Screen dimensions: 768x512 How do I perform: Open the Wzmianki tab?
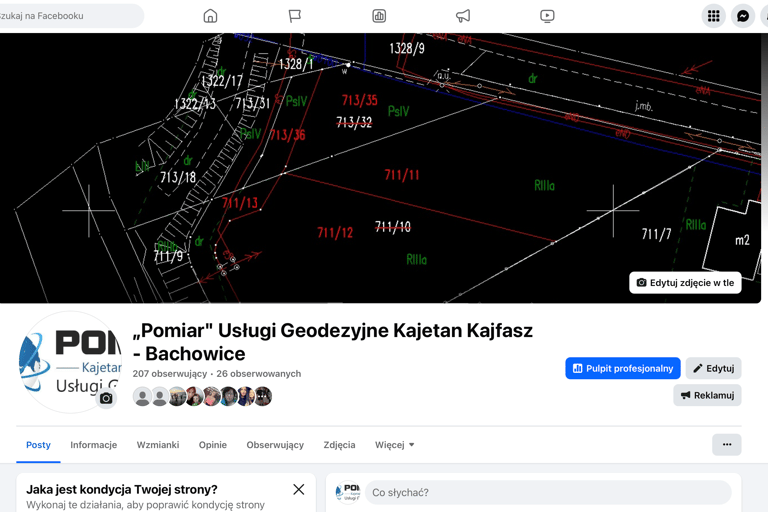point(158,445)
